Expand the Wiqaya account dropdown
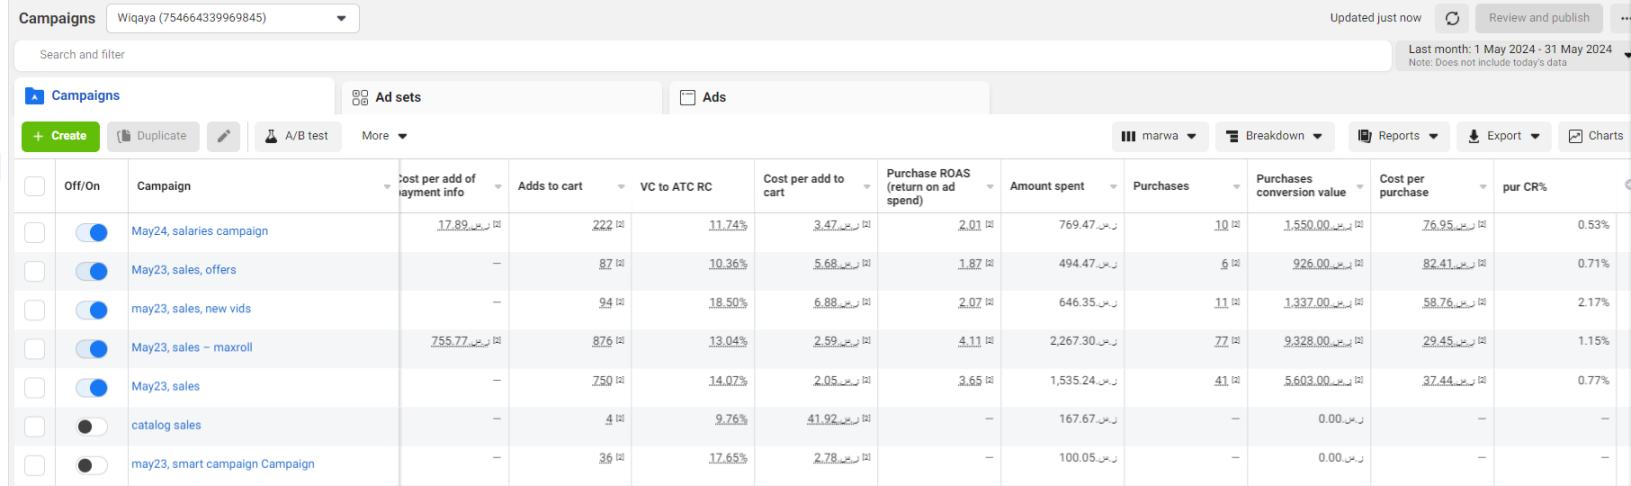The image size is (1631, 486). [x=232, y=18]
